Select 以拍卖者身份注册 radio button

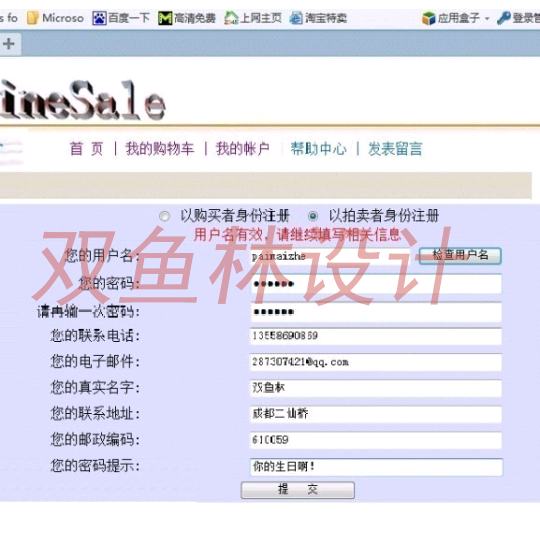(313, 216)
